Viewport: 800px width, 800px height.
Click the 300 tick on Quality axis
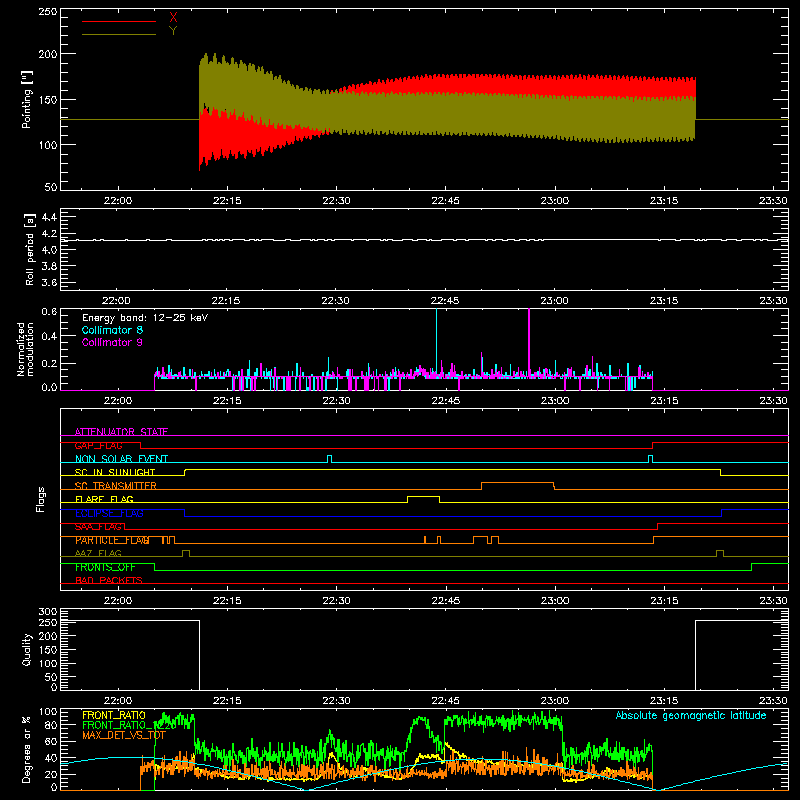click(x=47, y=612)
